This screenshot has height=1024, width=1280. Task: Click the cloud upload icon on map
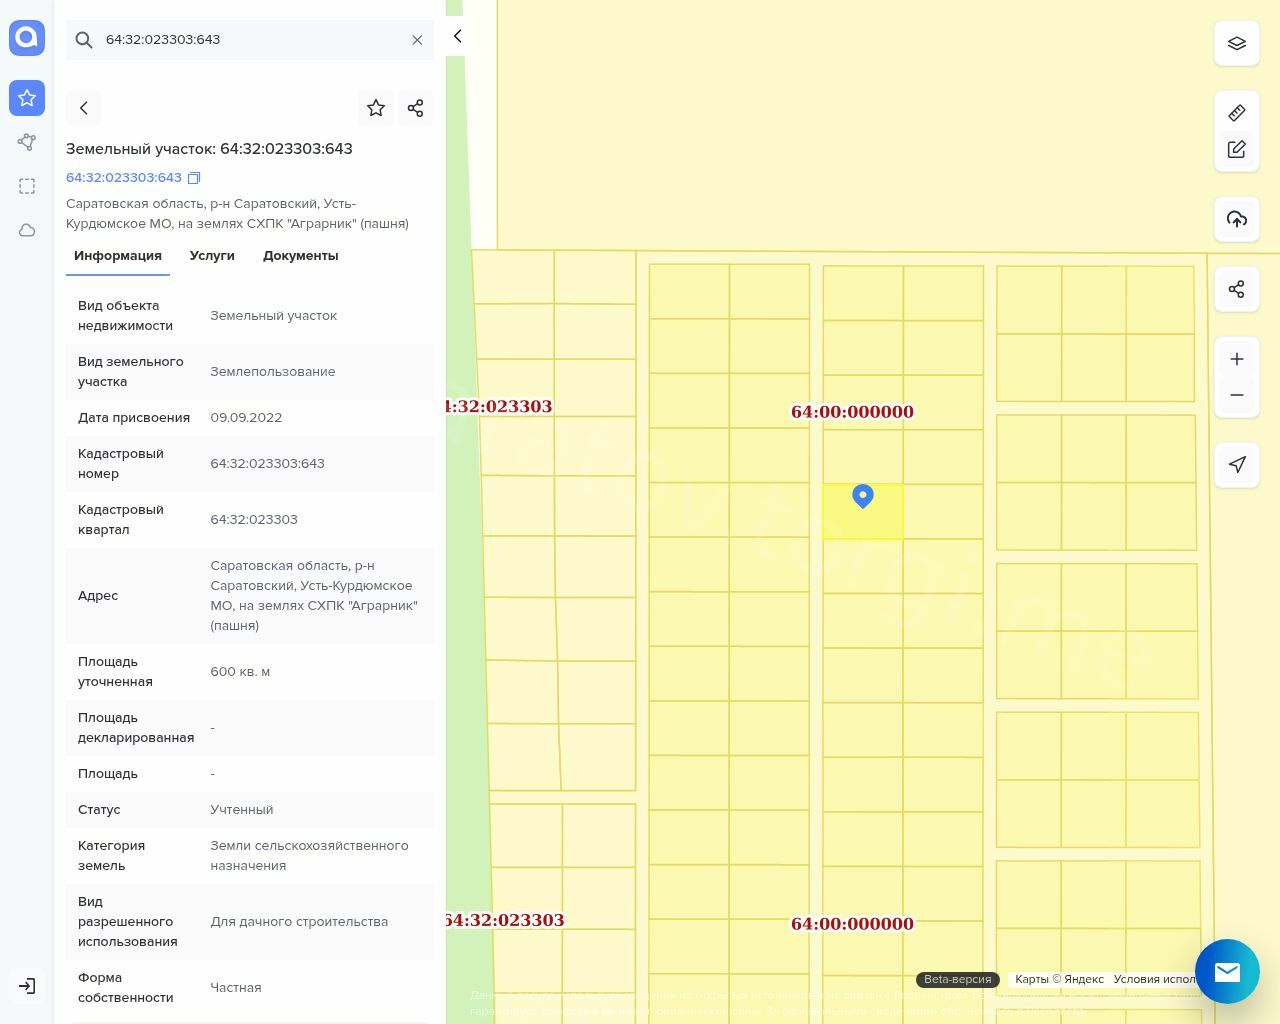pos(1236,219)
